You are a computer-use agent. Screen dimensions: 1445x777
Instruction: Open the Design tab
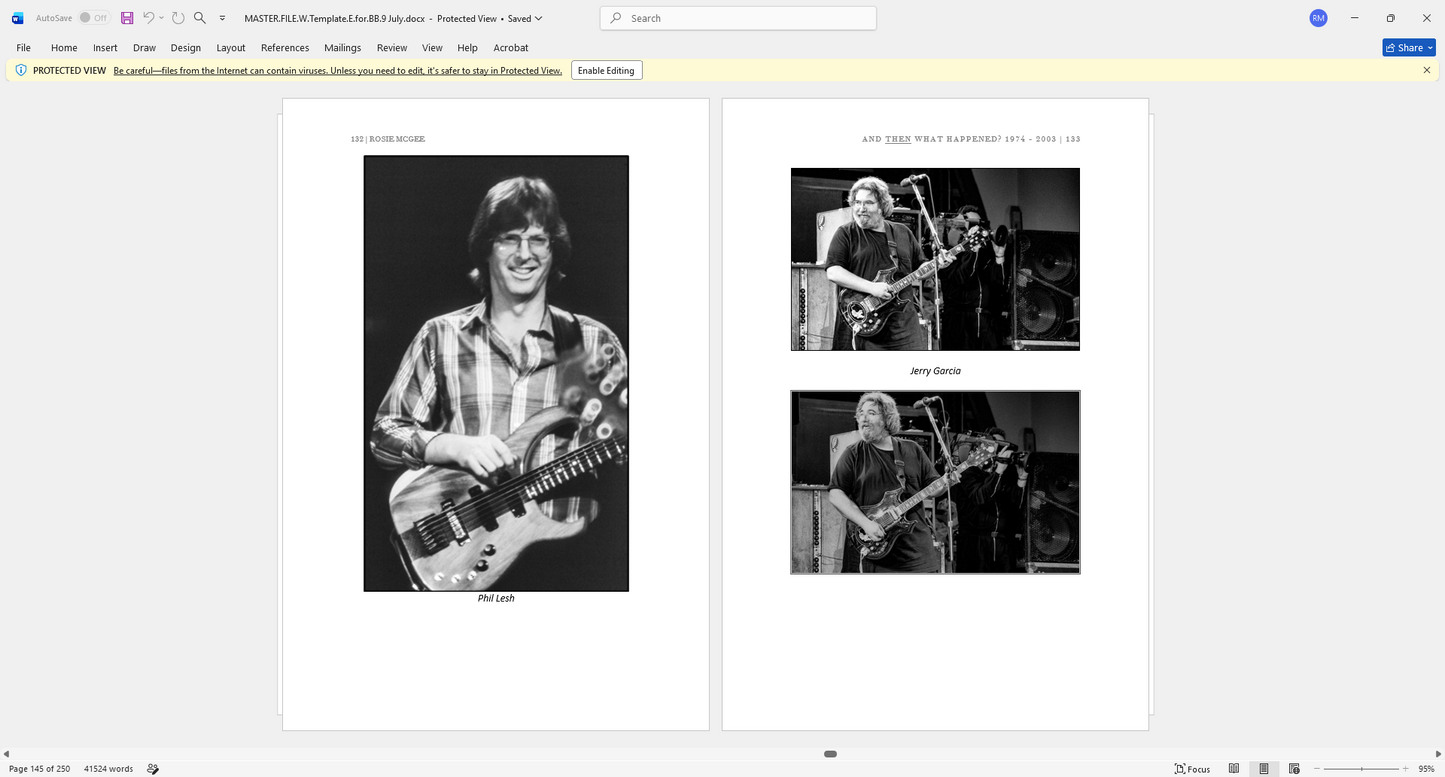pyautogui.click(x=185, y=47)
